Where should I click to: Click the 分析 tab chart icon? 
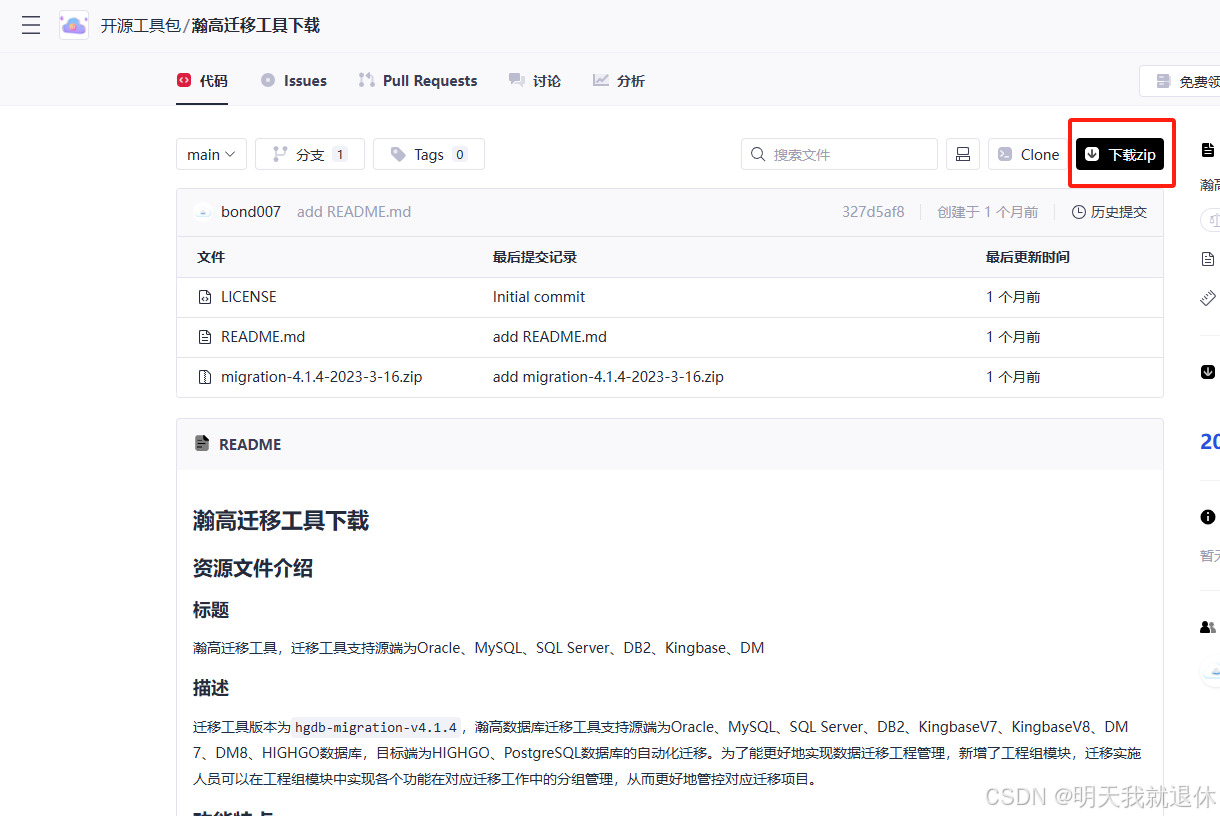tap(601, 80)
